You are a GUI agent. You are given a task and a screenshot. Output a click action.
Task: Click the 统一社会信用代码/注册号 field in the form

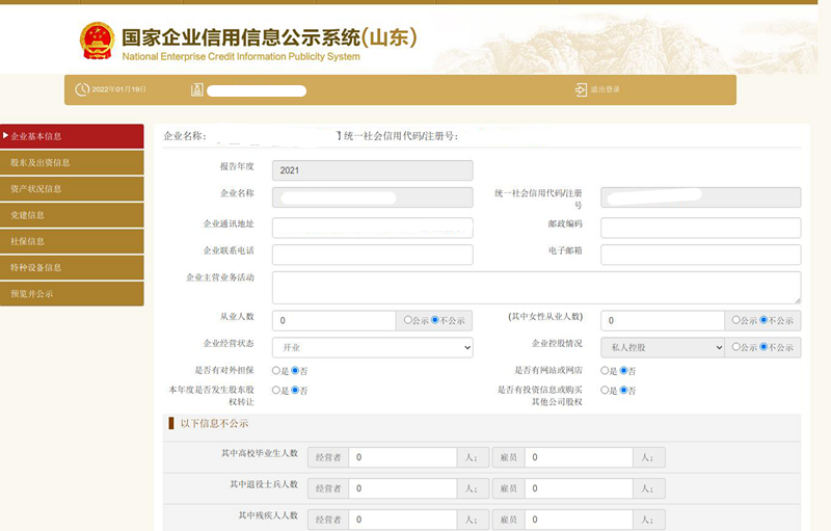pos(701,198)
